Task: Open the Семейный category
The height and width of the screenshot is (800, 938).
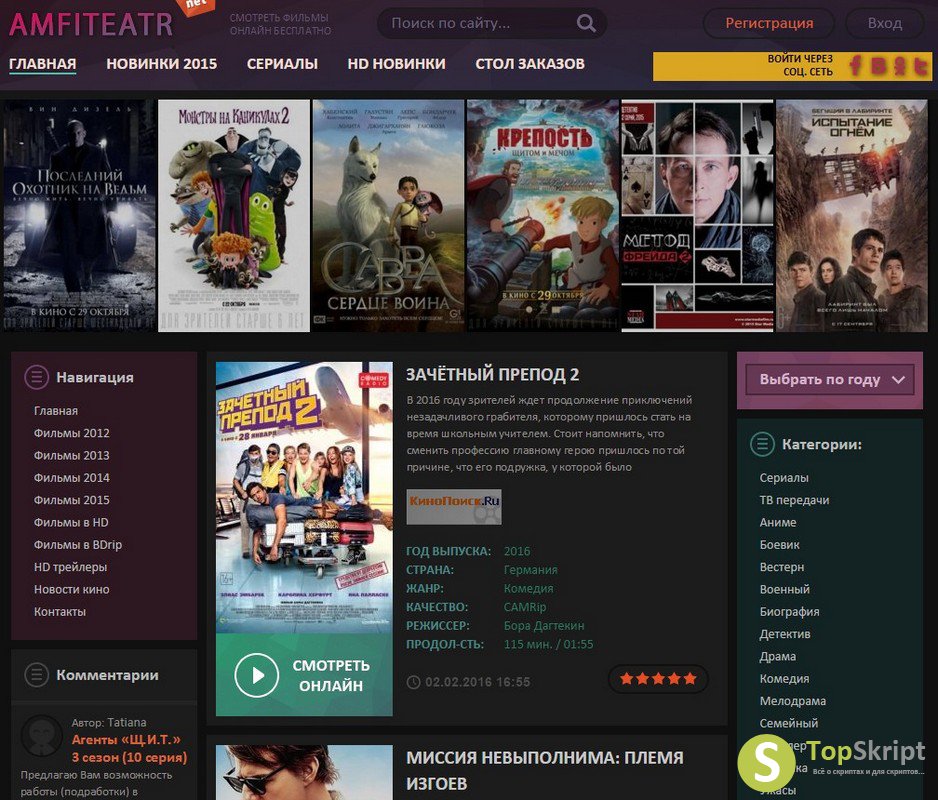Action: click(x=789, y=723)
